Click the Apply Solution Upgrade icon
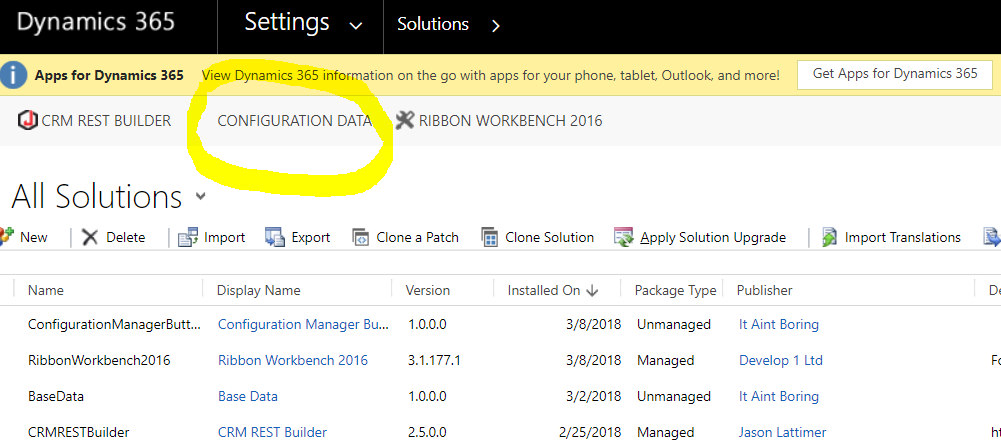The image size is (1001, 442). [623, 238]
